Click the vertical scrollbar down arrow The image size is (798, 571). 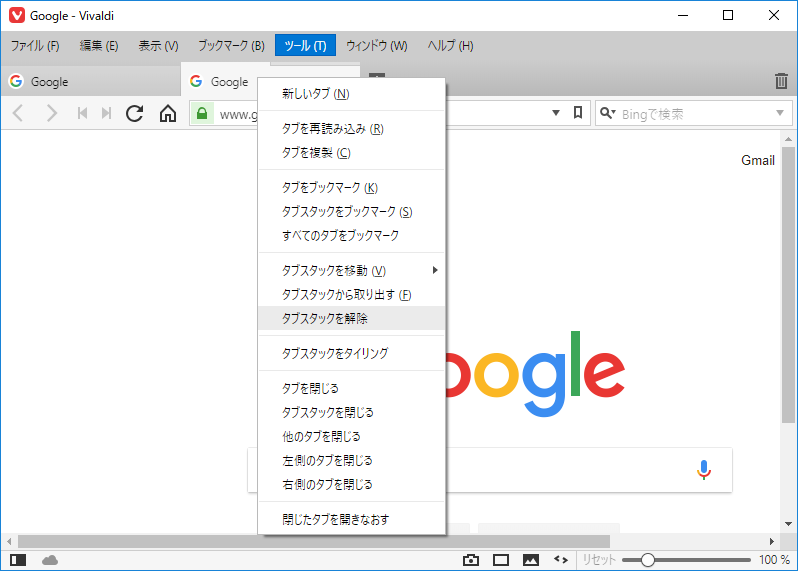788,524
